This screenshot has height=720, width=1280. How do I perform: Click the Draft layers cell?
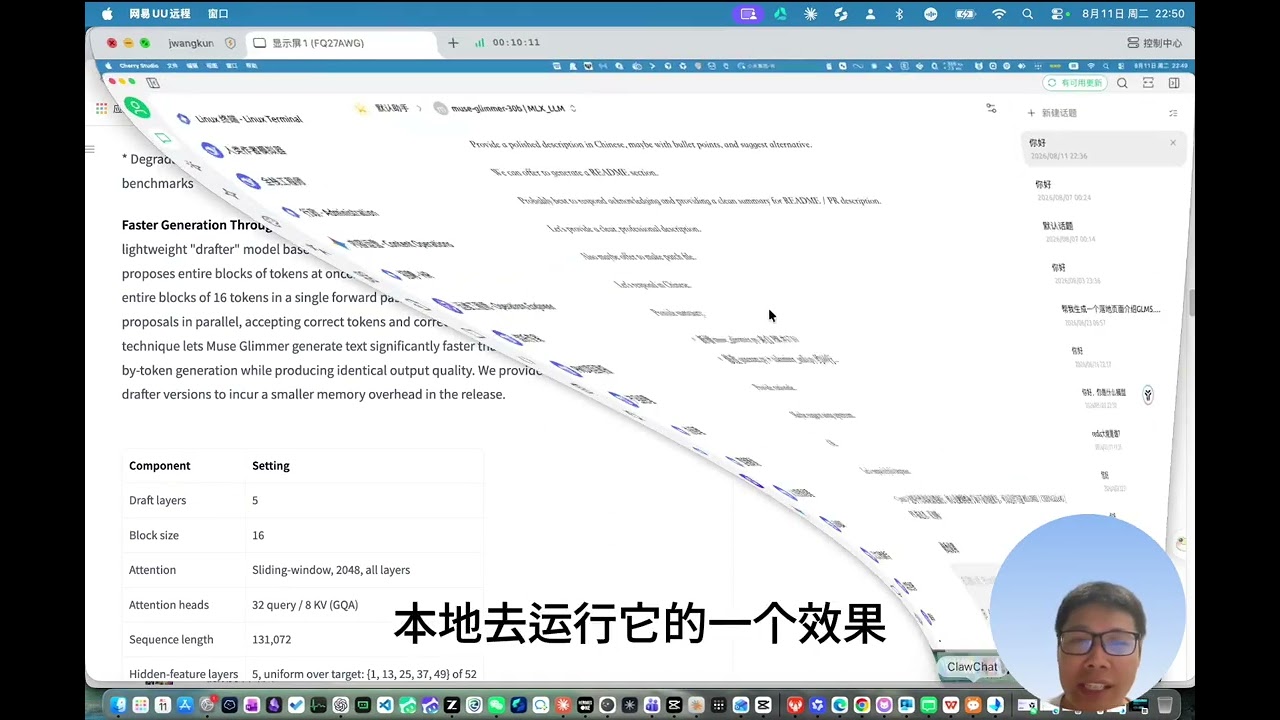157,500
